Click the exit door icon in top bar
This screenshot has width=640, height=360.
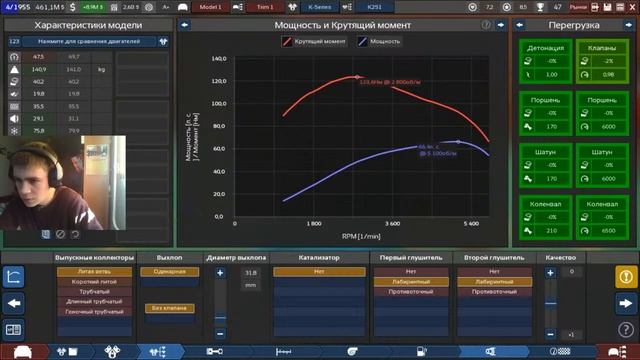coord(595,7)
